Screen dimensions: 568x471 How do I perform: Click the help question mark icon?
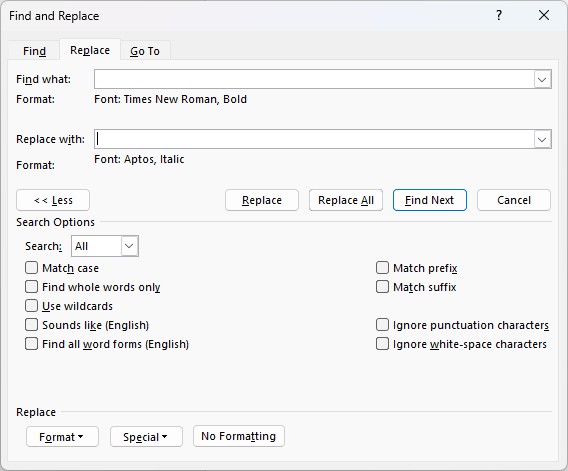[x=499, y=16]
